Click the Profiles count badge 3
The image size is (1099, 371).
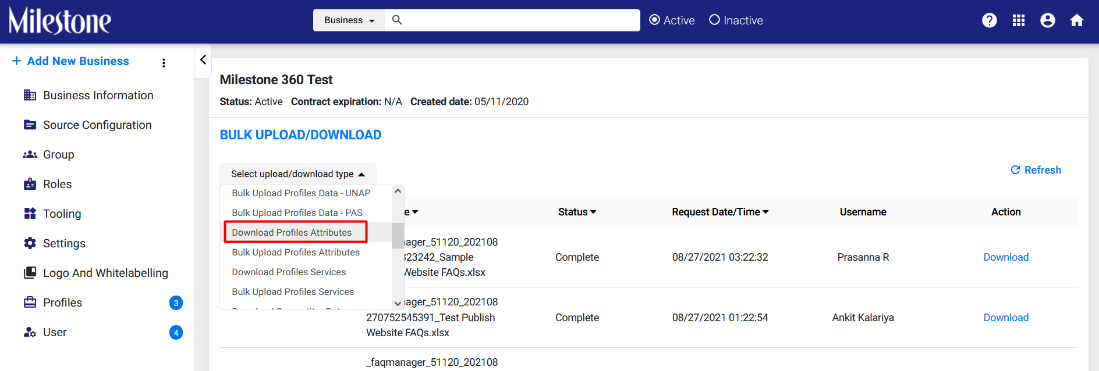pyautogui.click(x=176, y=303)
